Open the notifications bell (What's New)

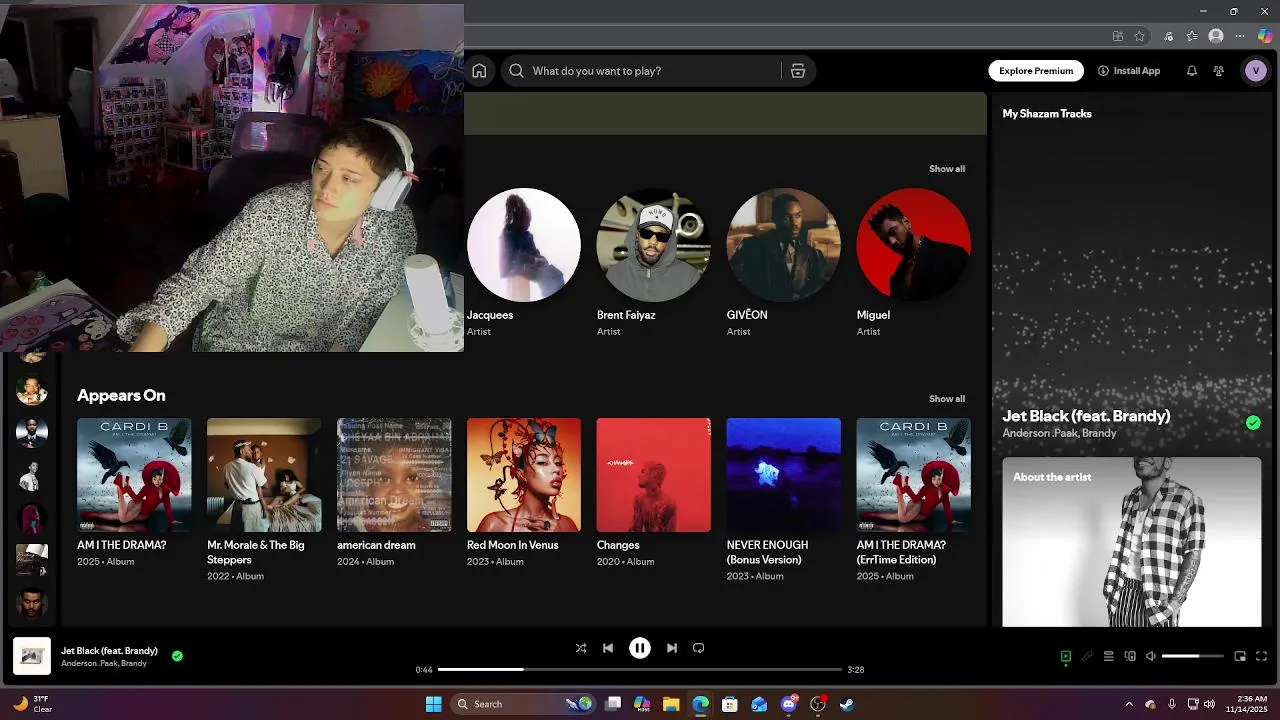(1191, 71)
